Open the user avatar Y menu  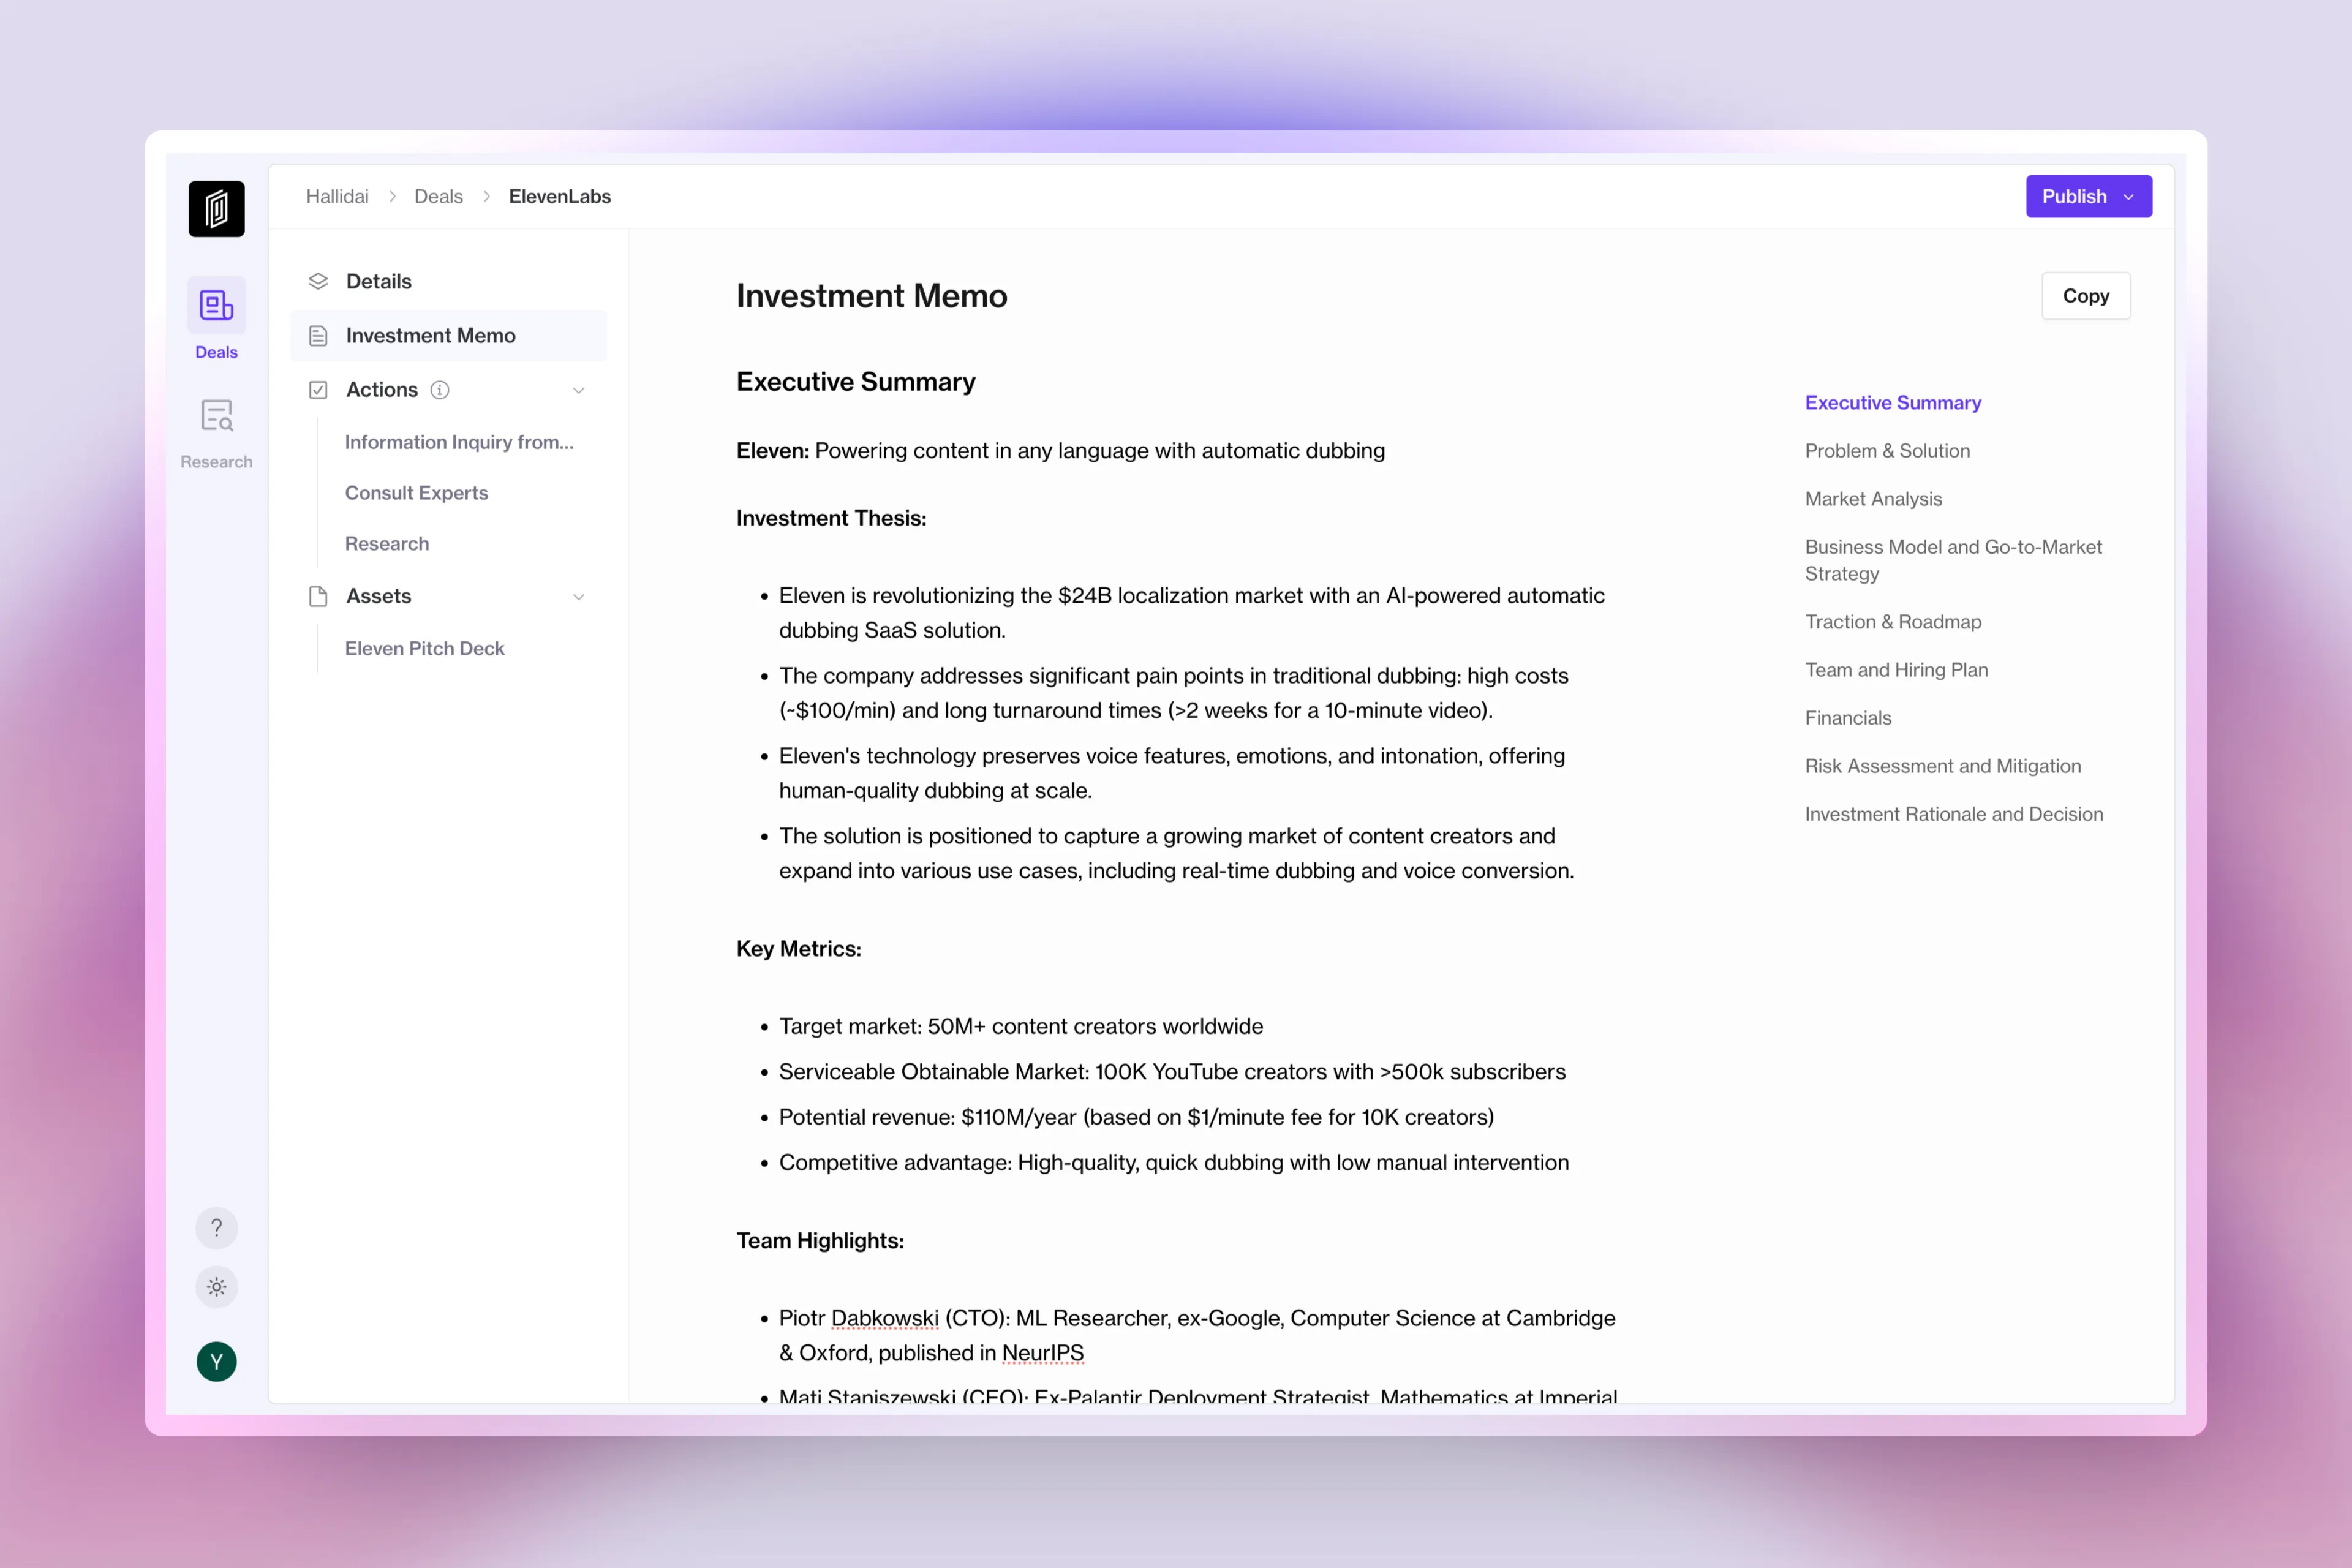click(x=216, y=1362)
